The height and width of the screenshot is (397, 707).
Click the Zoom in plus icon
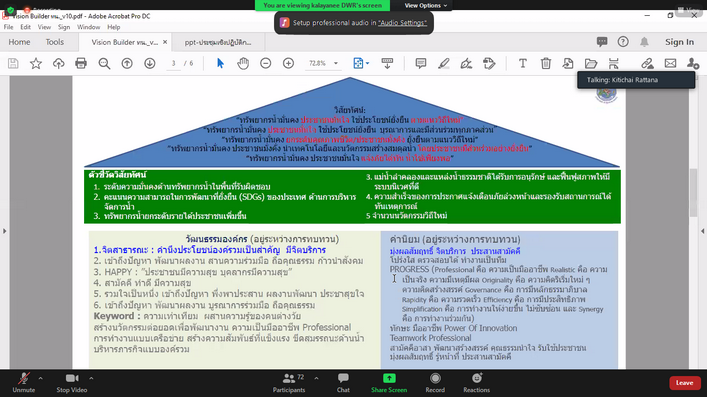click(289, 64)
